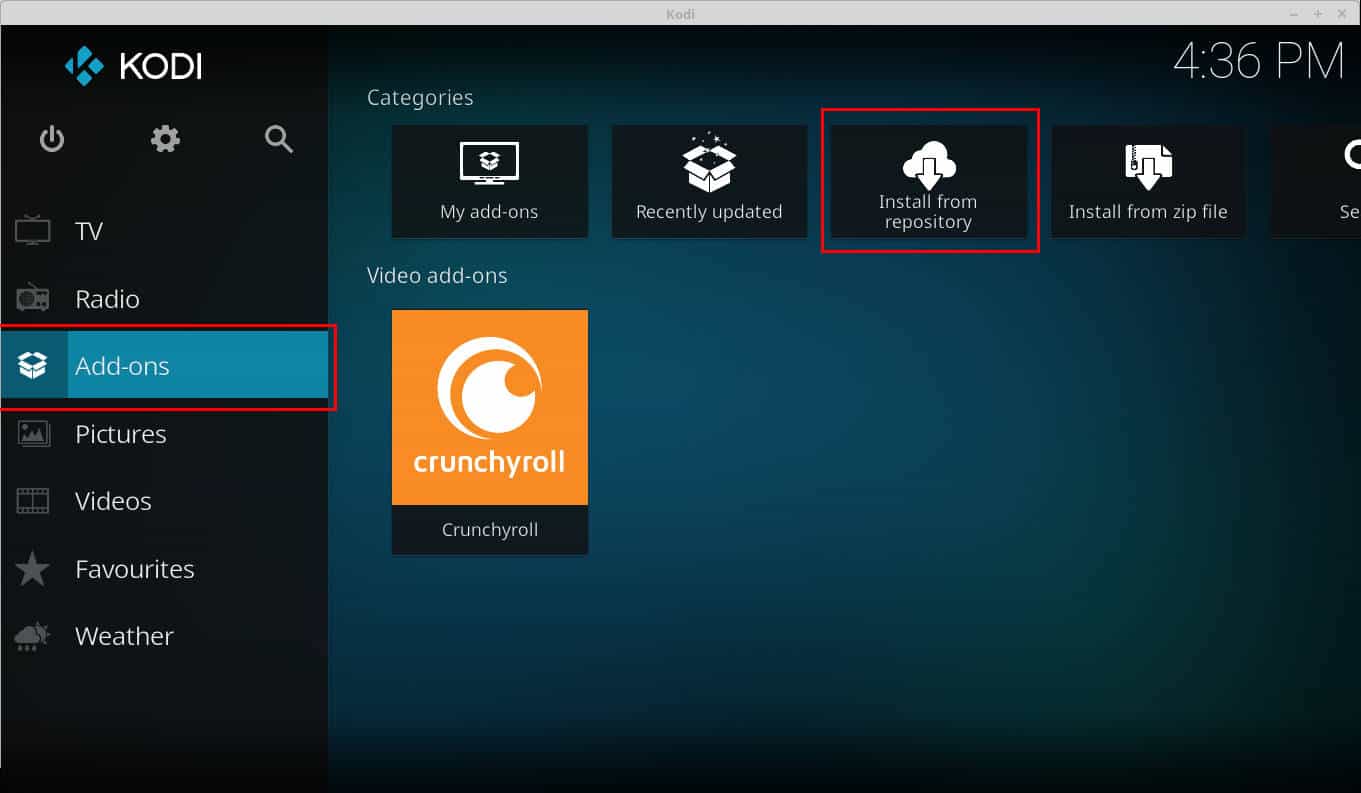The width and height of the screenshot is (1361, 793).
Task: Click the Videos film icon
Action: click(x=33, y=501)
